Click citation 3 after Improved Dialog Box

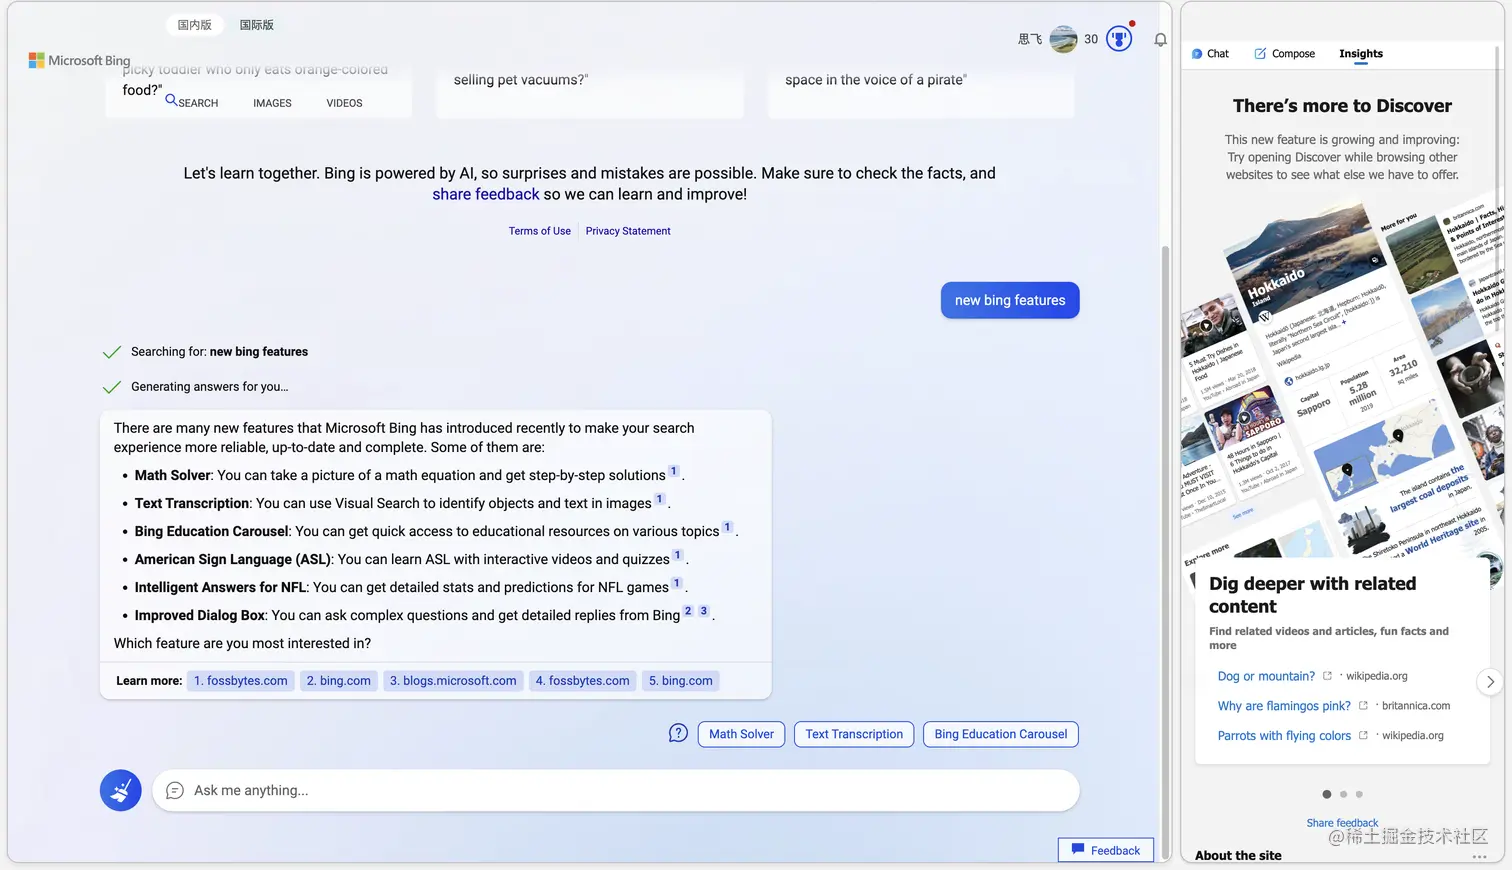coord(704,611)
